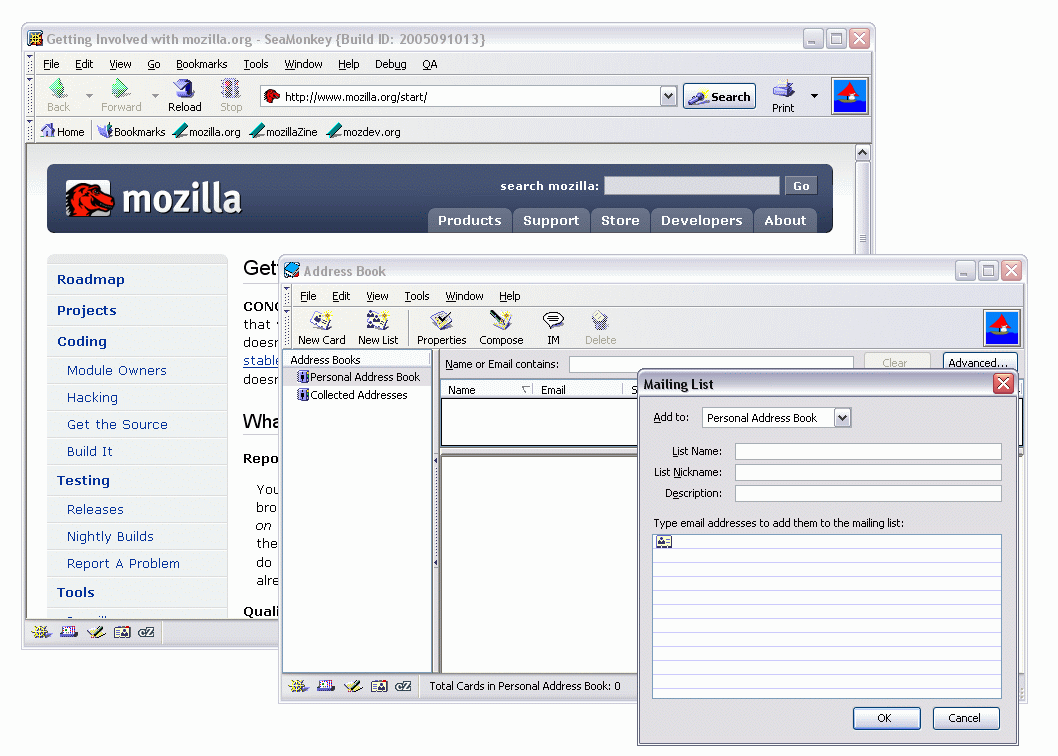Click the Description input field
The image size is (1058, 756).
(x=868, y=493)
